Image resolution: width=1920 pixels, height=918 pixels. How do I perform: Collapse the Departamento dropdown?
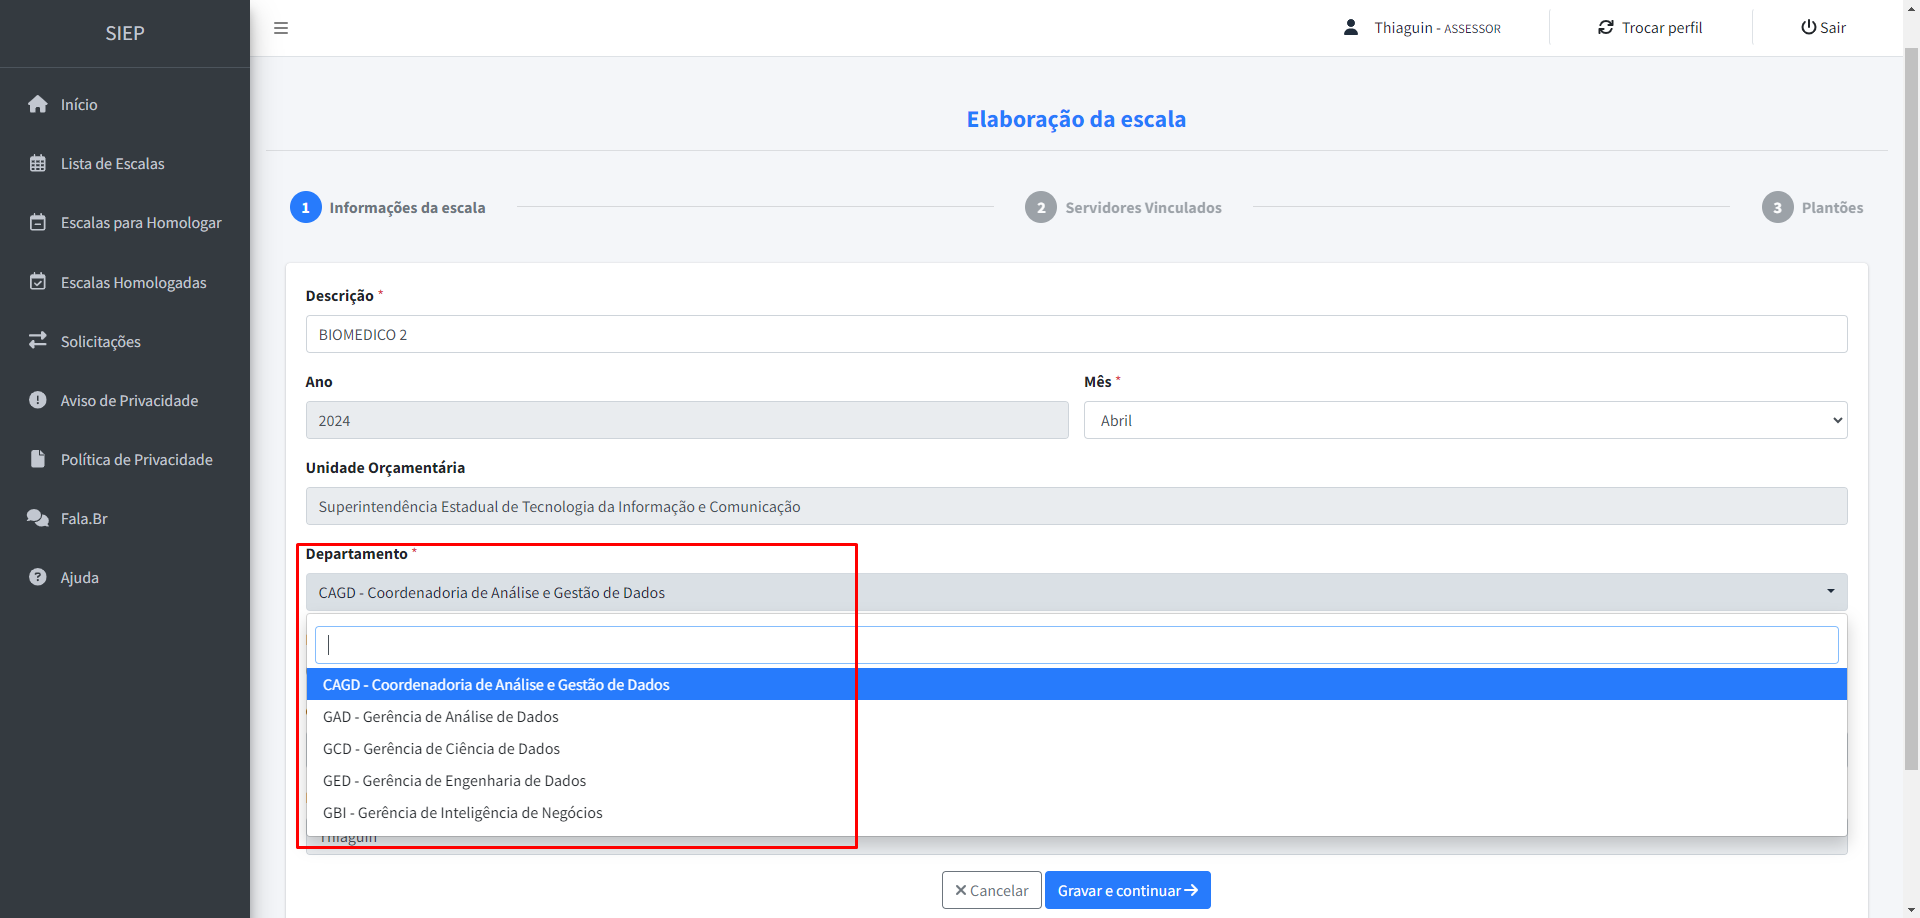click(1076, 592)
